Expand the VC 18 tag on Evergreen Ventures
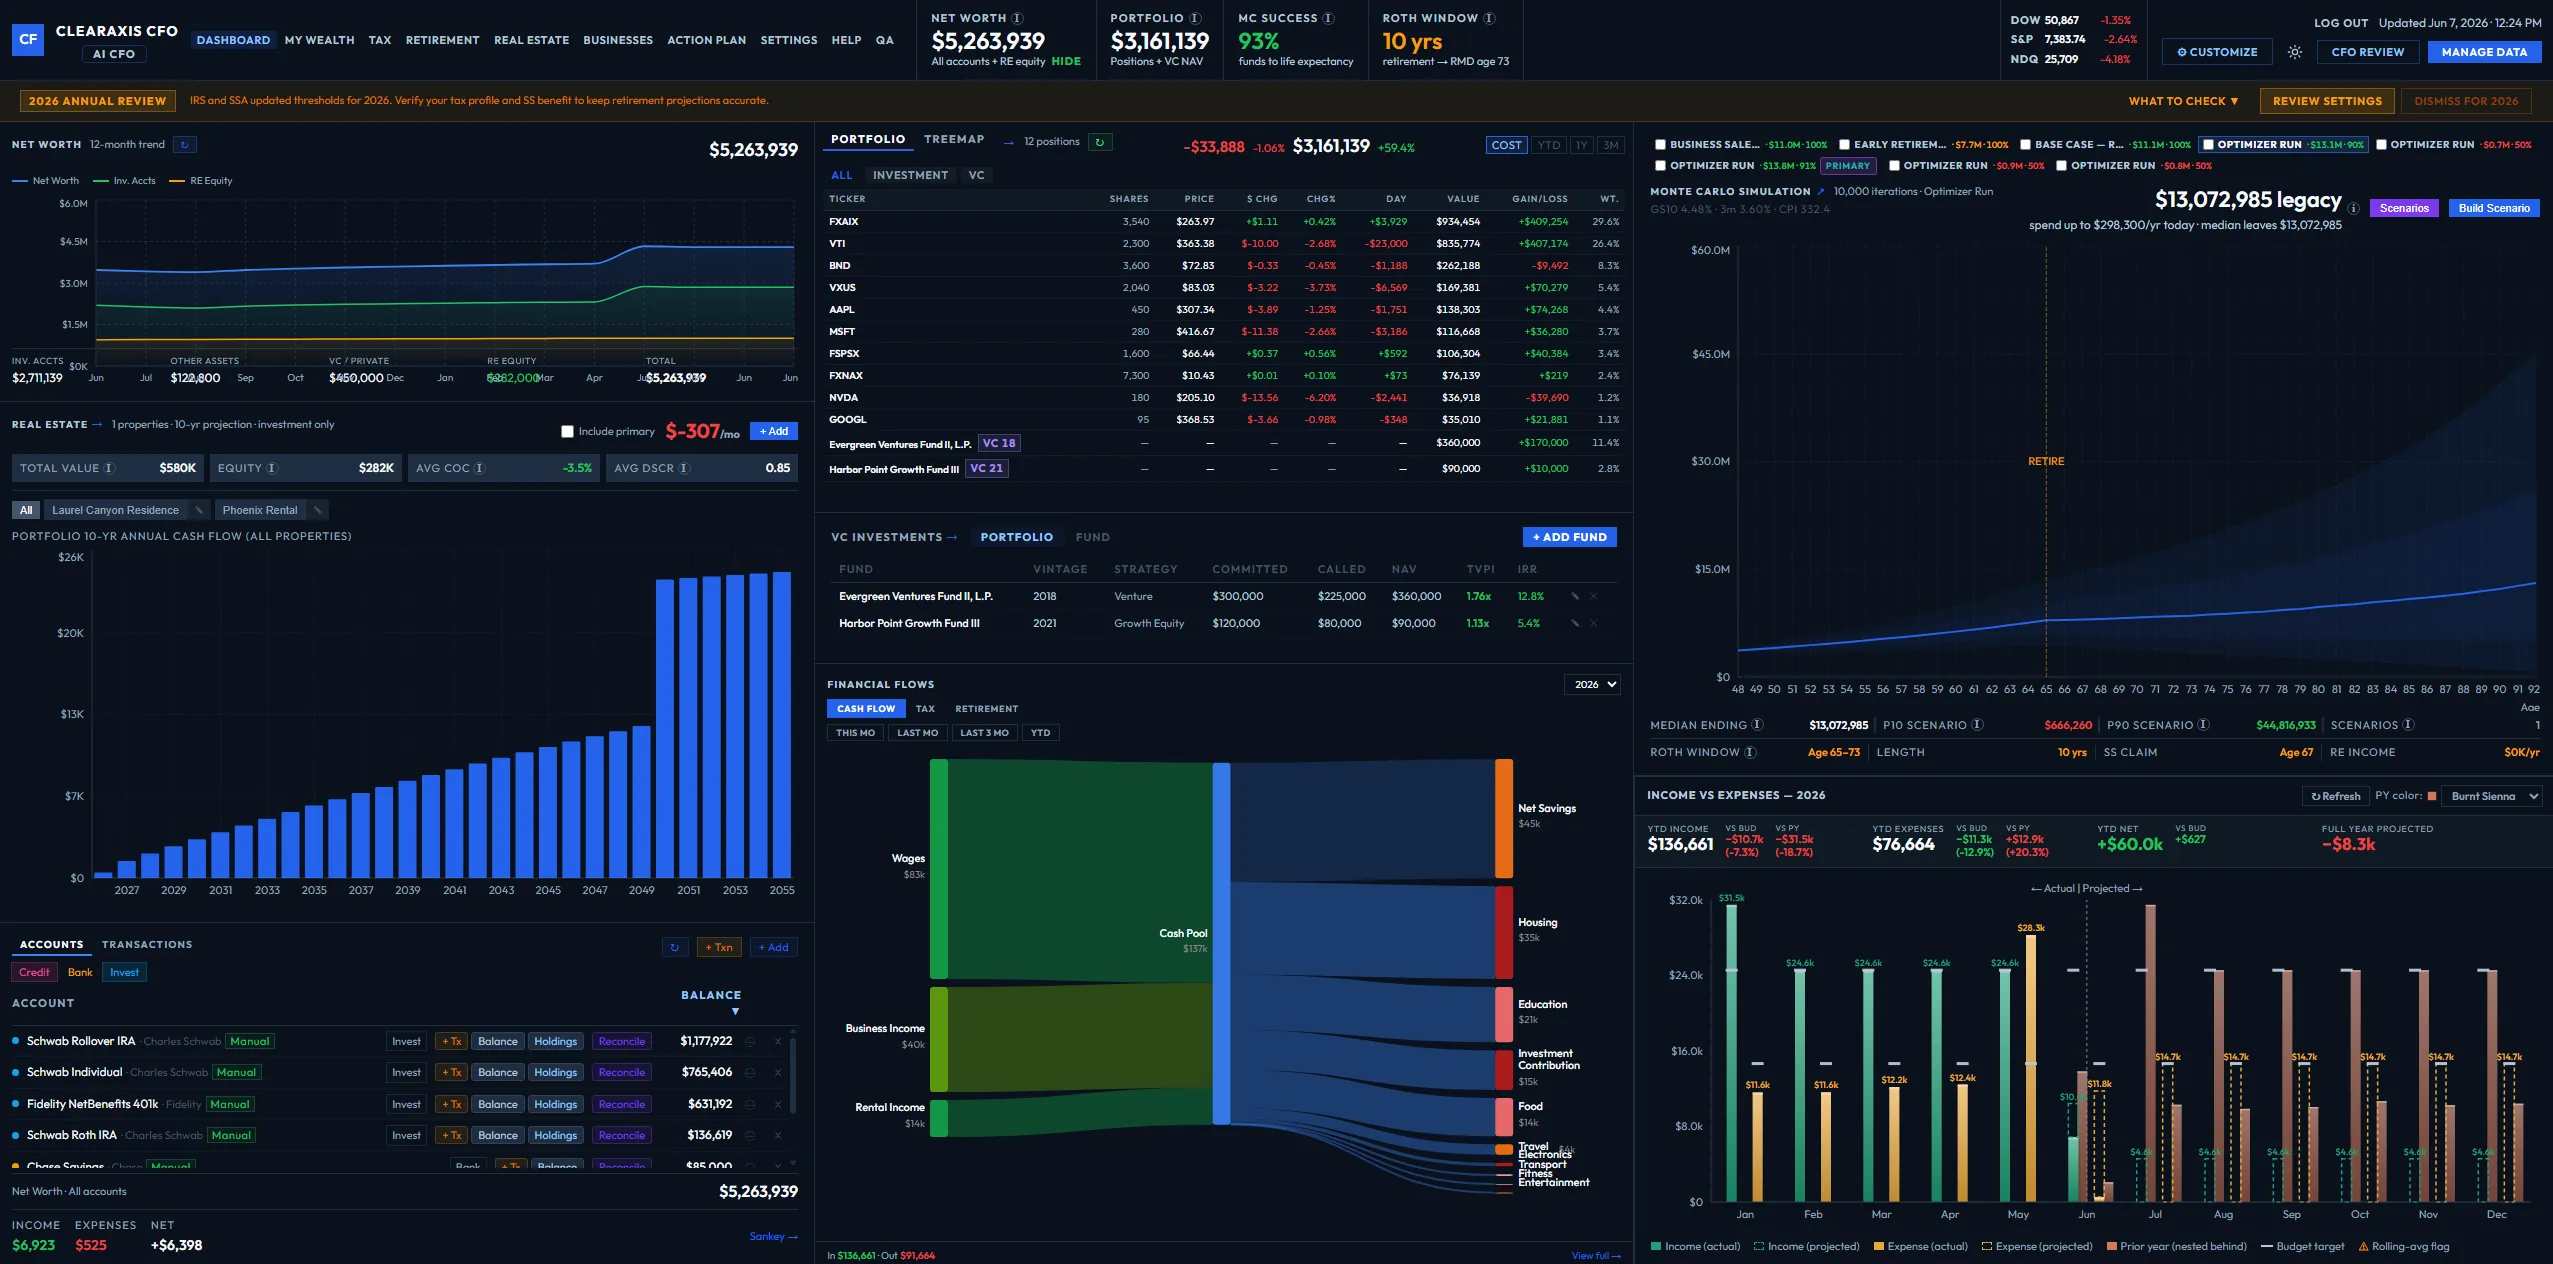 (x=999, y=443)
